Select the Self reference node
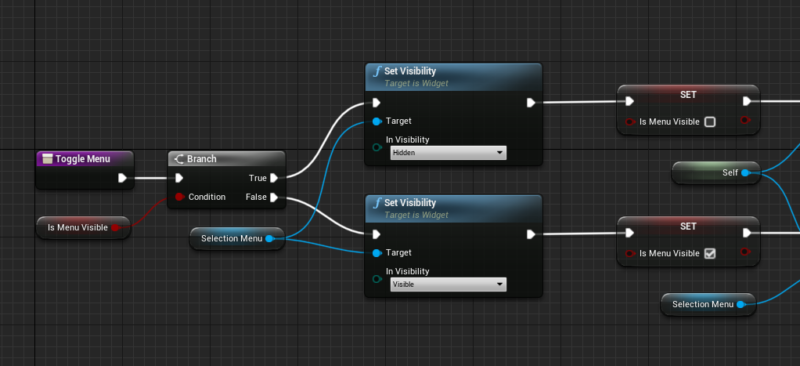The height and width of the screenshot is (366, 800). (716, 173)
